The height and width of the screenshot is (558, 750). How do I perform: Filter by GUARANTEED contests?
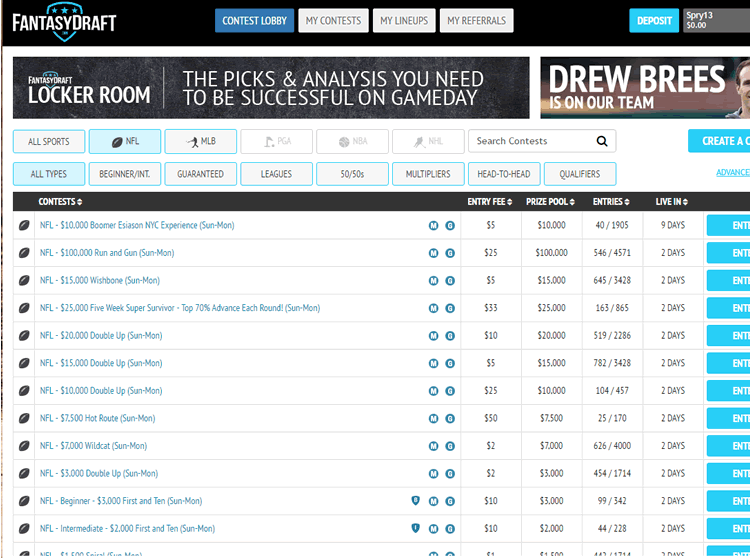pyautogui.click(x=200, y=174)
